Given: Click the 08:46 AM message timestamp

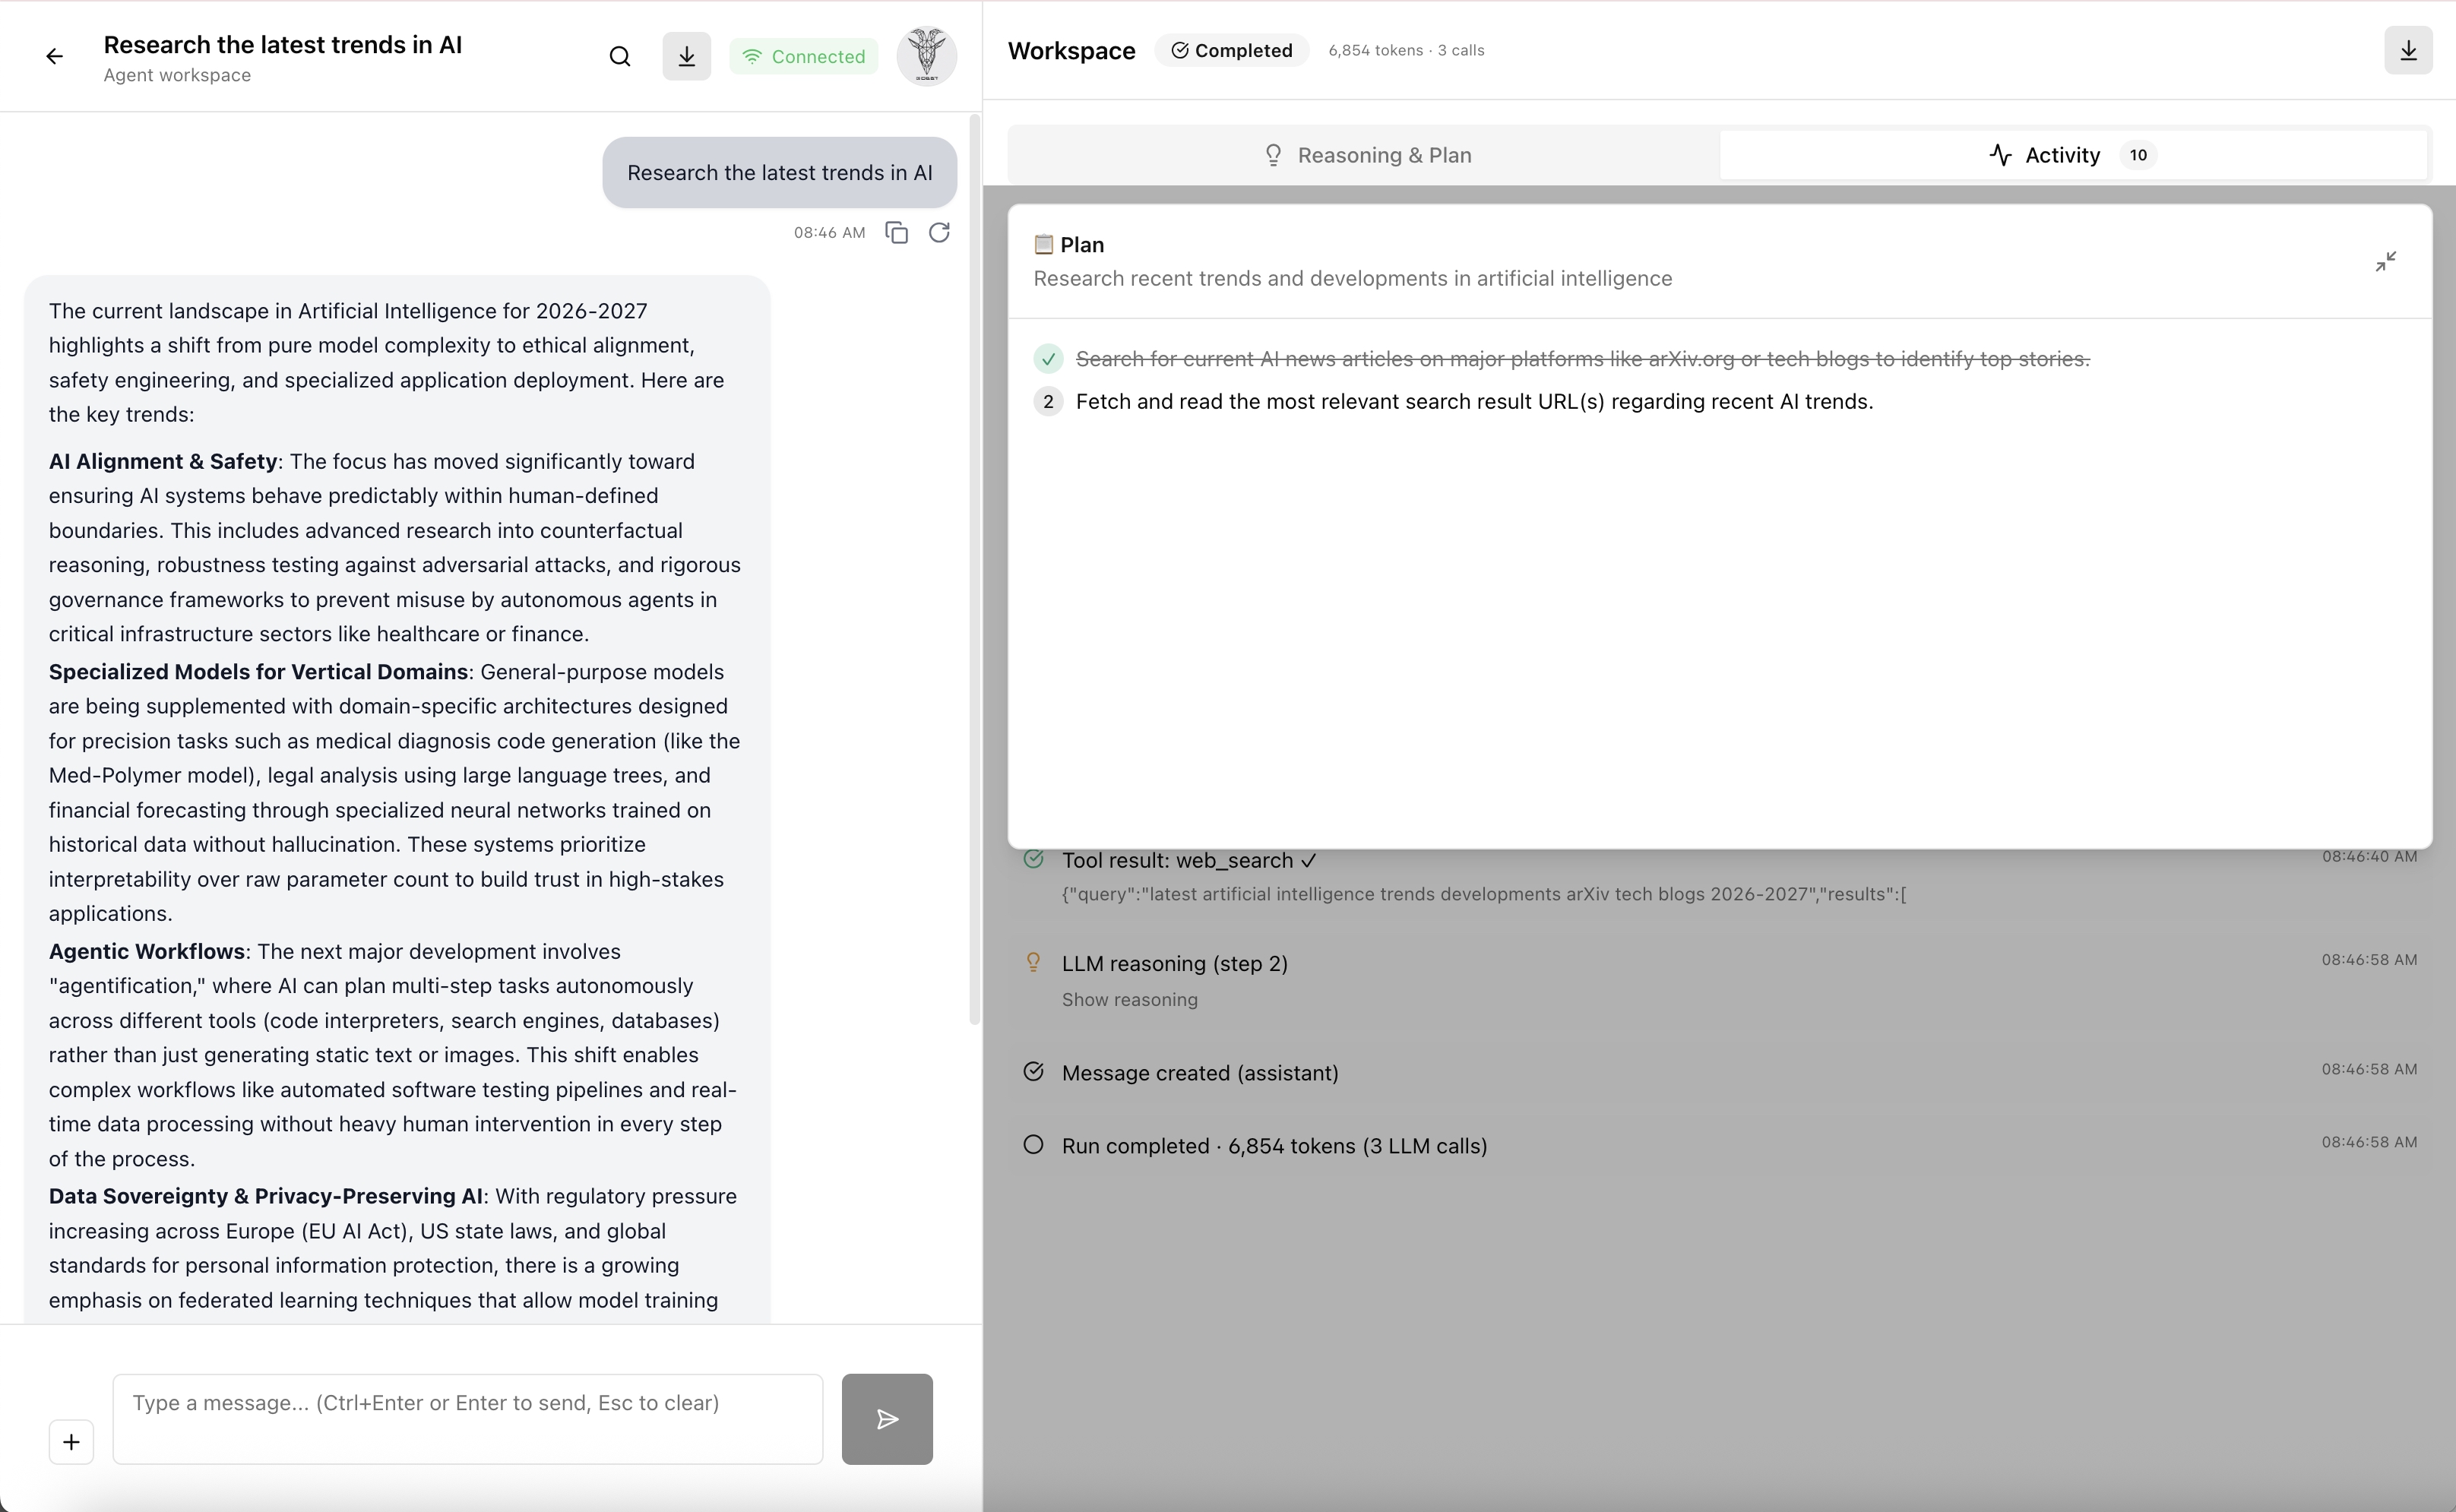Looking at the screenshot, I should (x=829, y=233).
